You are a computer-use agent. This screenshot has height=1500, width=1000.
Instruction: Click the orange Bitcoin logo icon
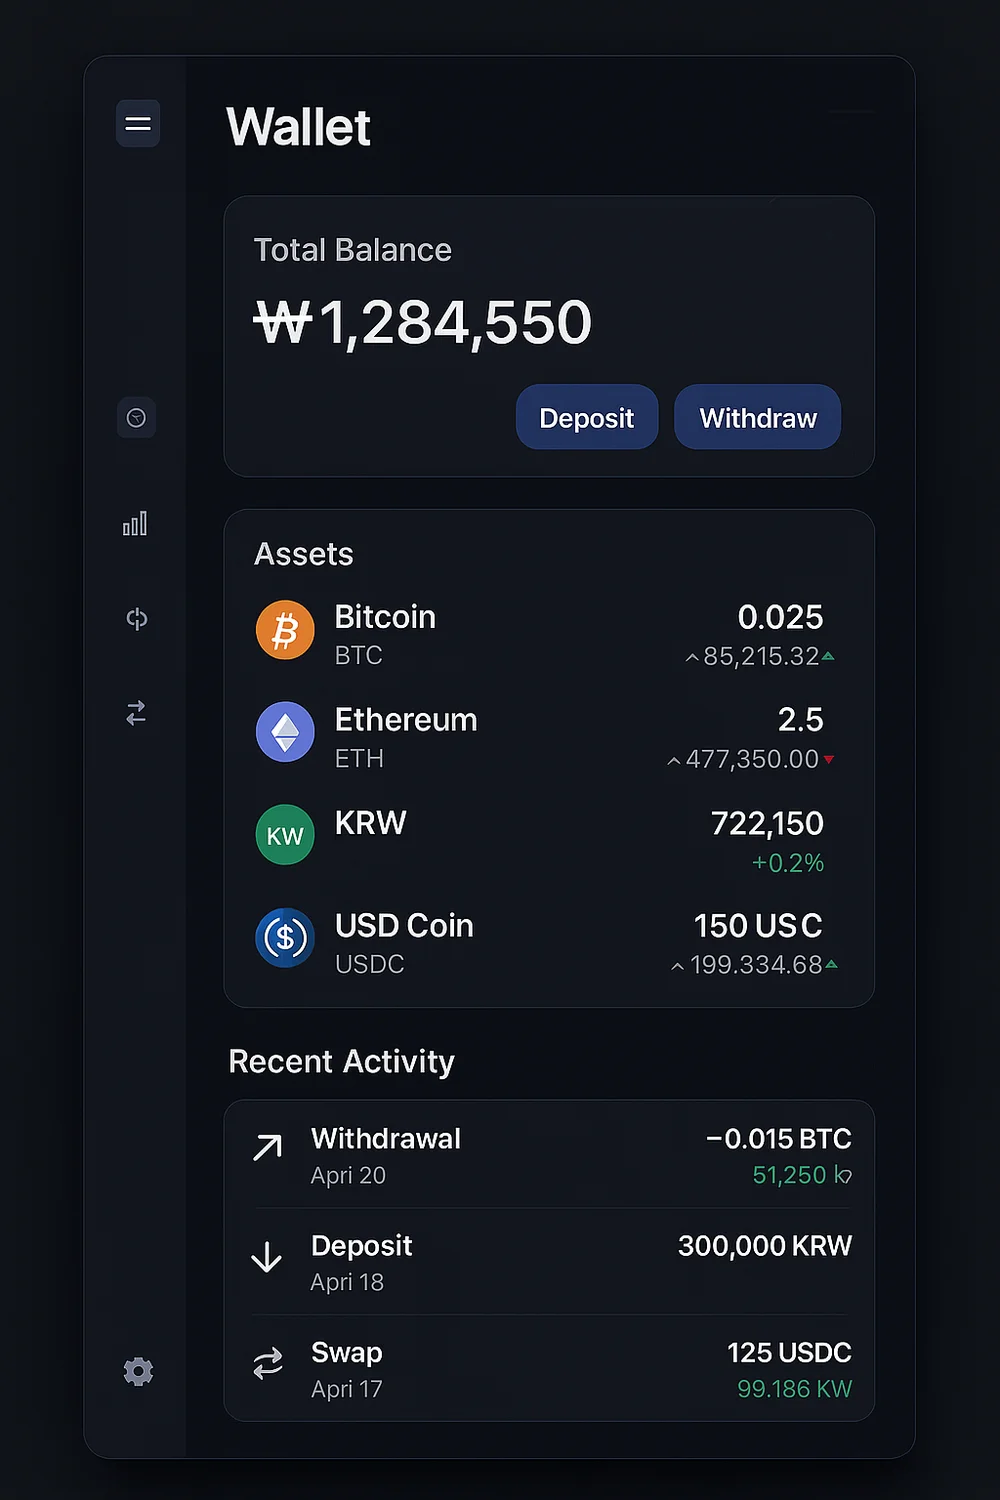tap(285, 631)
